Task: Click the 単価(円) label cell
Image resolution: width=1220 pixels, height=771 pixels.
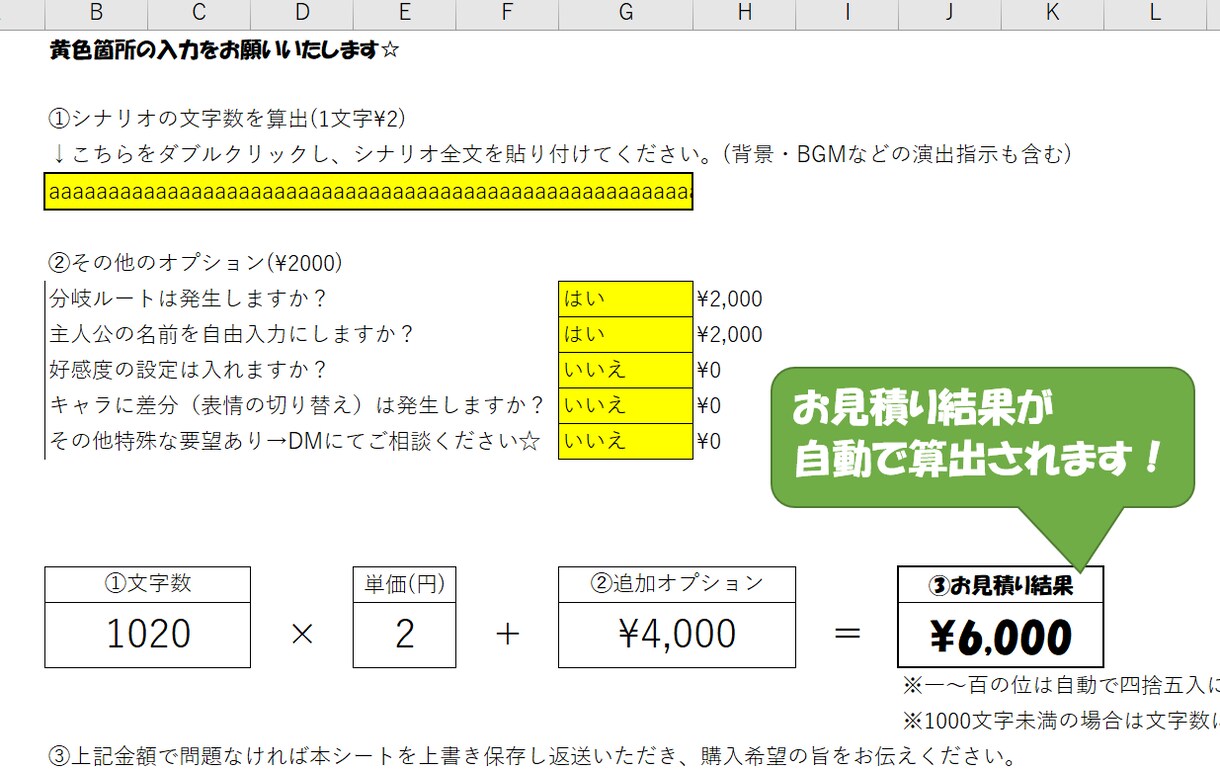Action: coord(404,585)
